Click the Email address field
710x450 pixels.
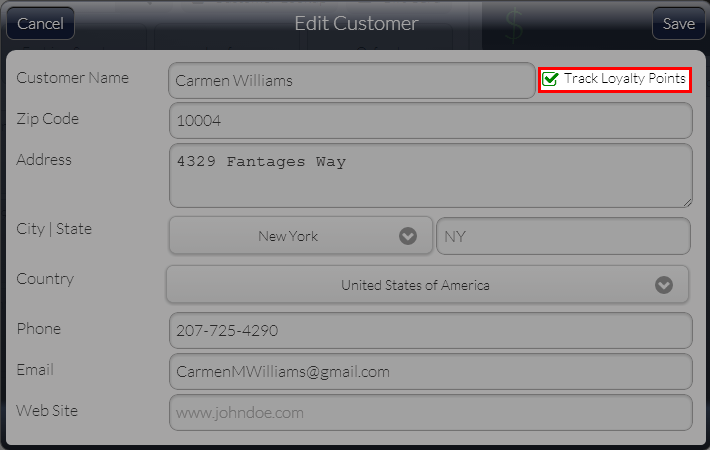(x=431, y=372)
